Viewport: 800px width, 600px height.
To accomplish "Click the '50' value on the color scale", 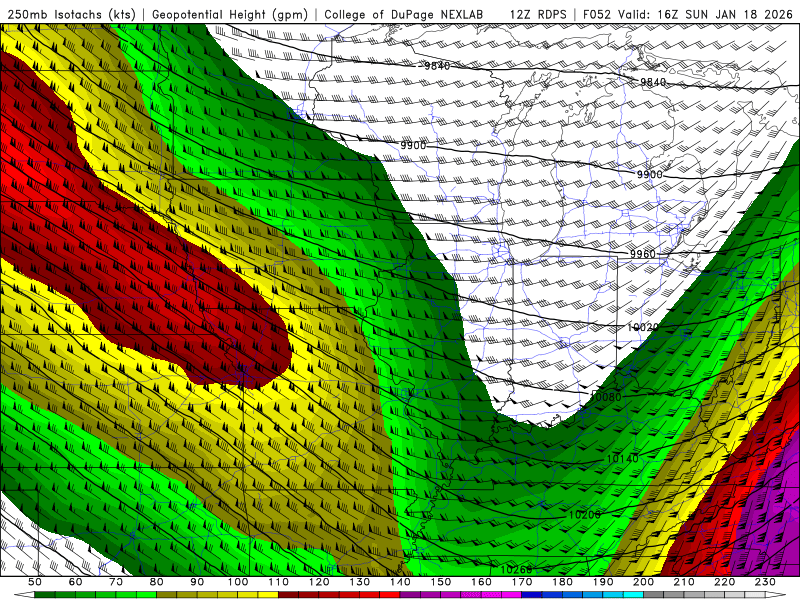I will pyautogui.click(x=35, y=582).
